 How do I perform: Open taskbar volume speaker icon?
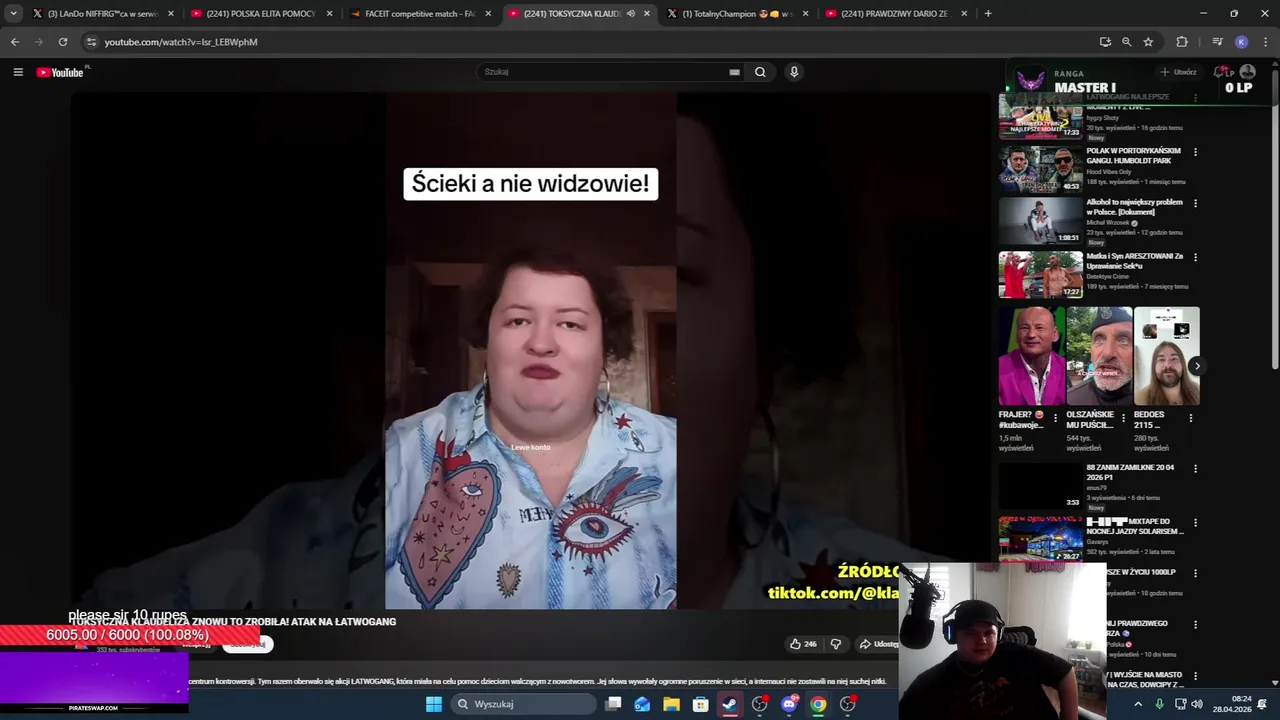[x=1196, y=704]
